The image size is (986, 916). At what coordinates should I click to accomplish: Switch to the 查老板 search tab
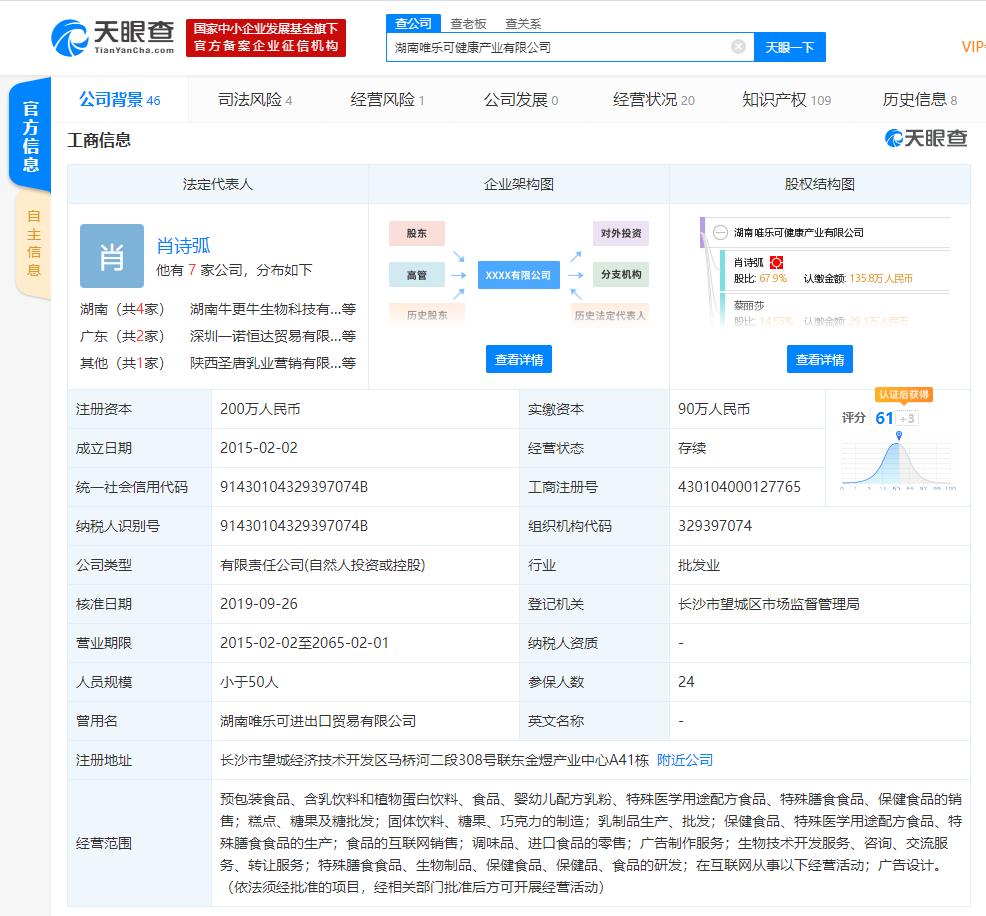click(x=468, y=24)
